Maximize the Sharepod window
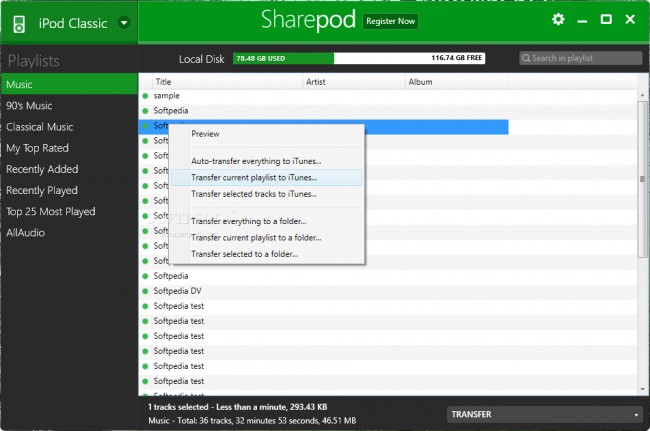The height and width of the screenshot is (431, 650). pyautogui.click(x=606, y=20)
